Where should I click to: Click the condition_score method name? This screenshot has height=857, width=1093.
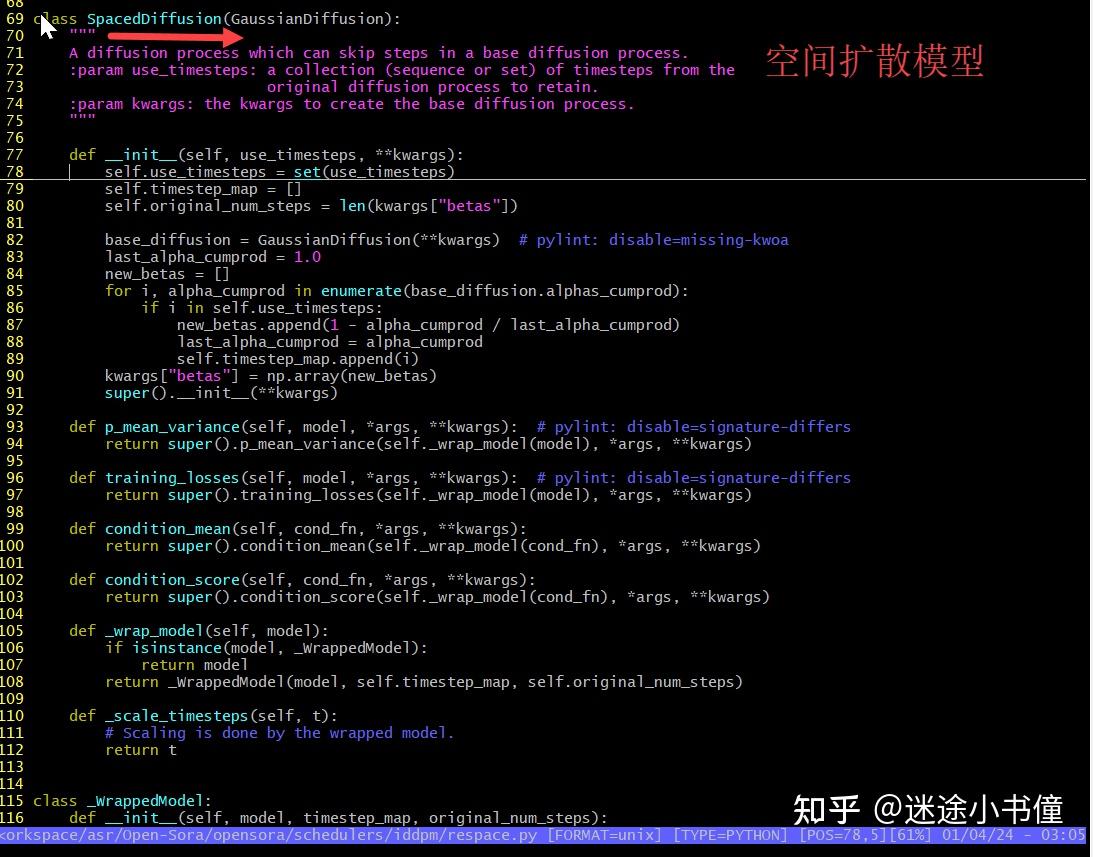[172, 579]
